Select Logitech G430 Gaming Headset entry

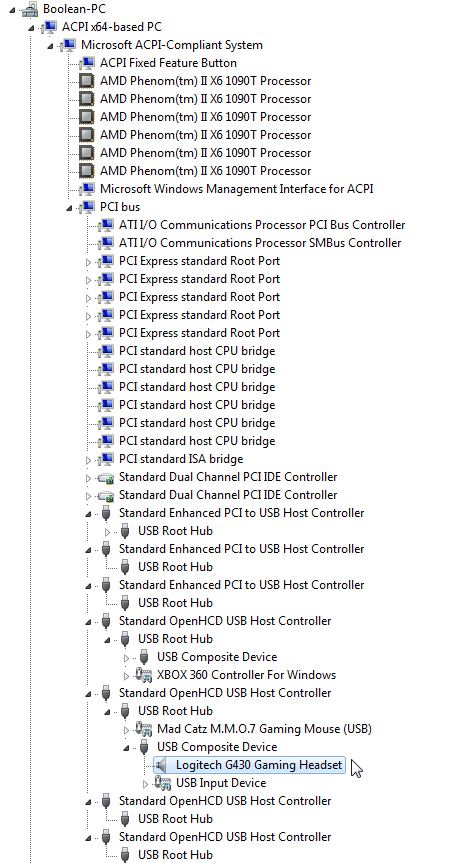[259, 765]
